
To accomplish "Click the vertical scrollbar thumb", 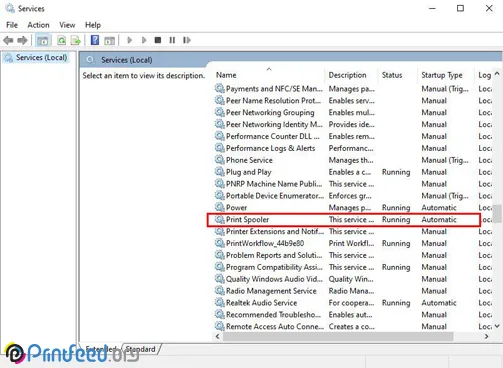I will pyautogui.click(x=497, y=213).
